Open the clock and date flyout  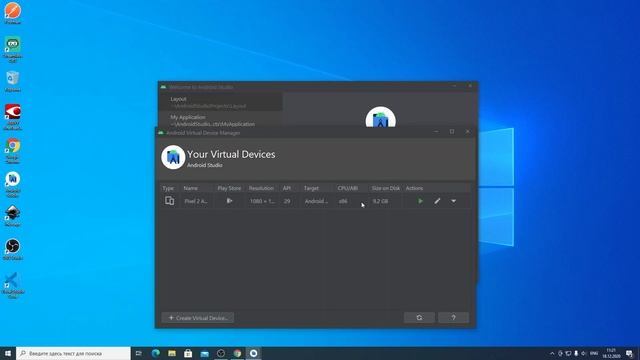click(611, 353)
